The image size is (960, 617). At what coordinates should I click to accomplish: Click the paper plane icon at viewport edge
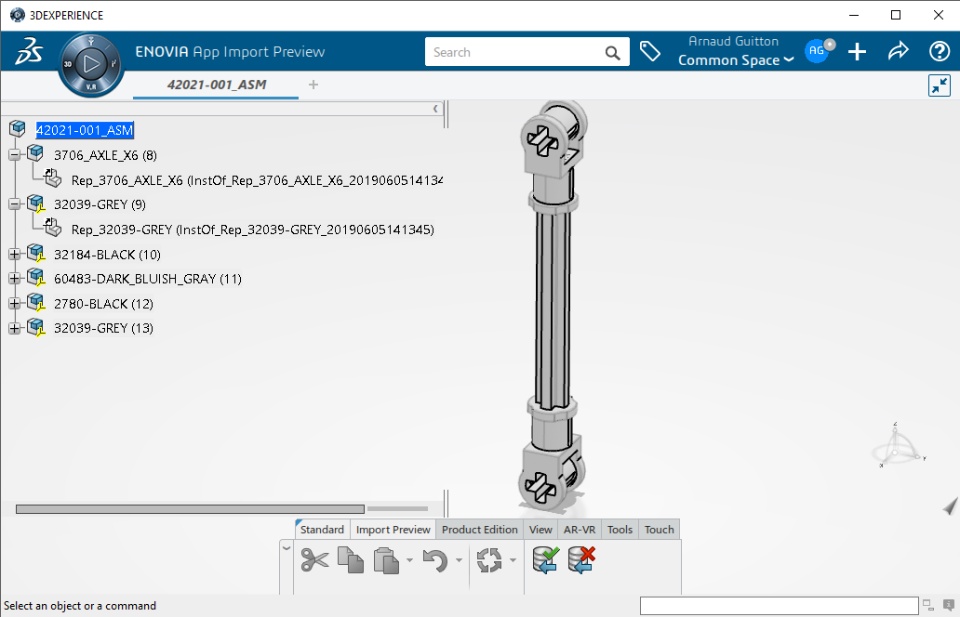pyautogui.click(x=950, y=506)
